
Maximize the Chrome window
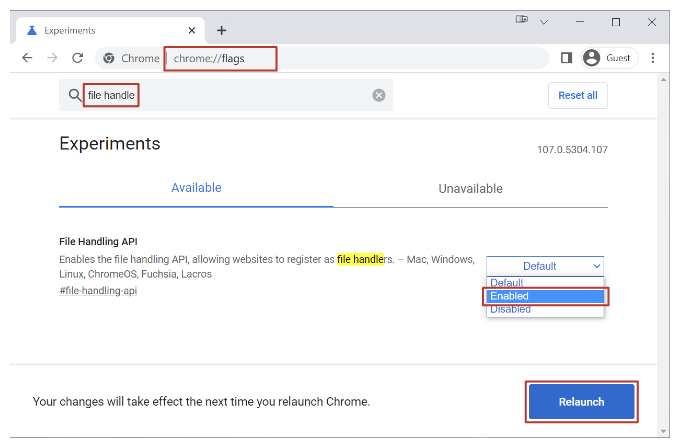(x=616, y=22)
